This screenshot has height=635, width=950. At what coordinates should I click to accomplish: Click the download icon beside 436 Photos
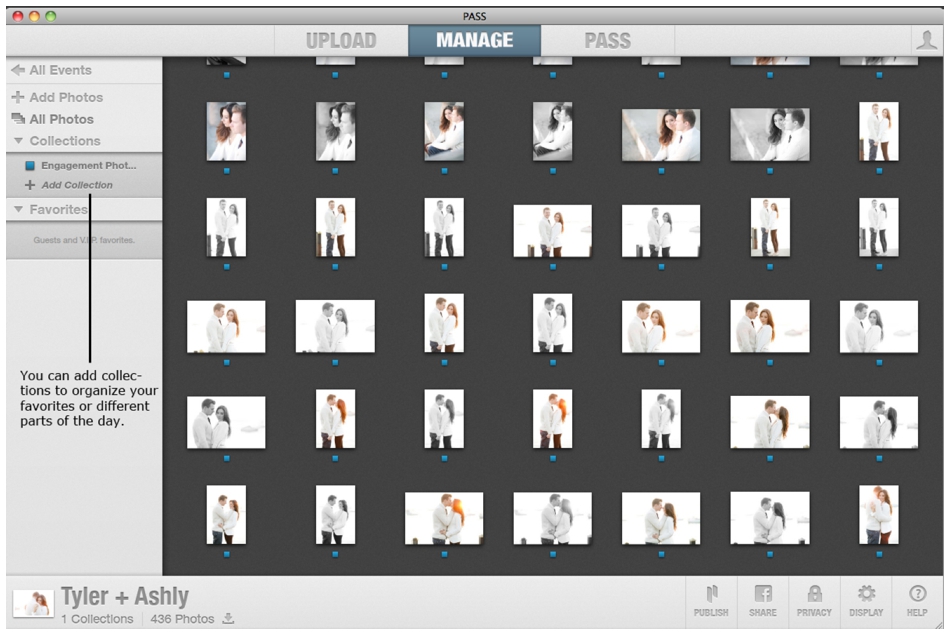pyautogui.click(x=228, y=619)
